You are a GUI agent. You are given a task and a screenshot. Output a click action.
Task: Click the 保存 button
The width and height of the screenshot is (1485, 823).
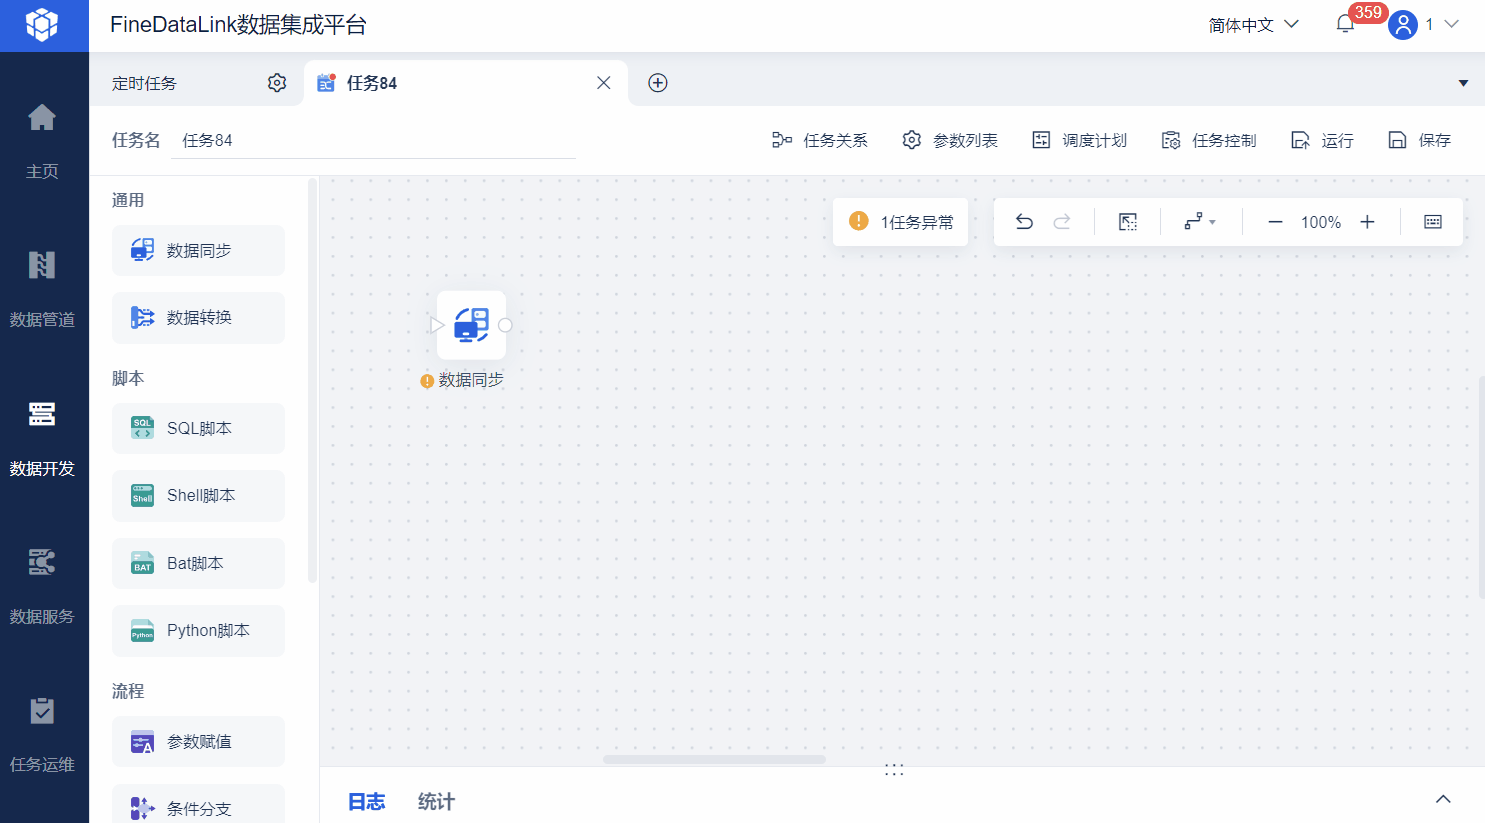pyautogui.click(x=1419, y=140)
